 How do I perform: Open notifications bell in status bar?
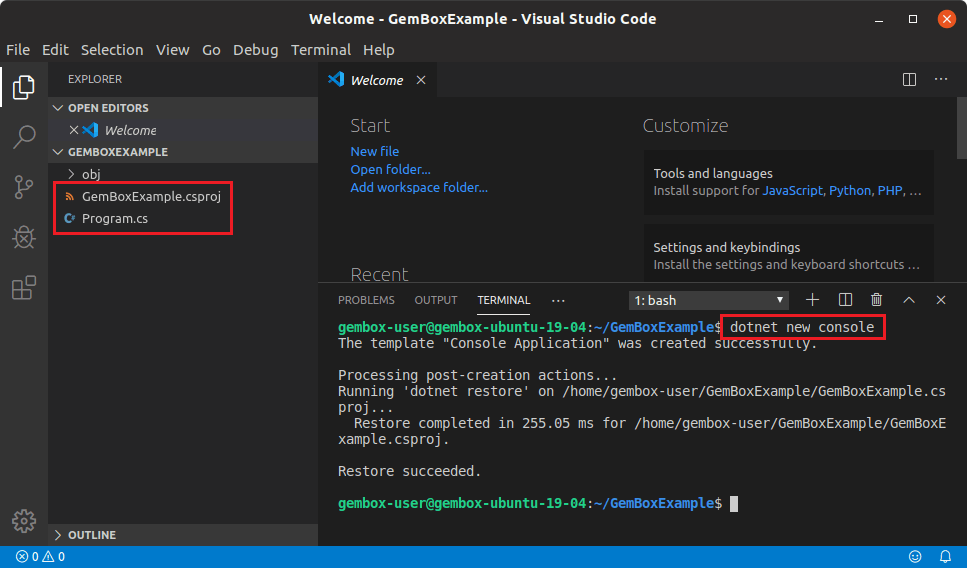click(x=945, y=556)
